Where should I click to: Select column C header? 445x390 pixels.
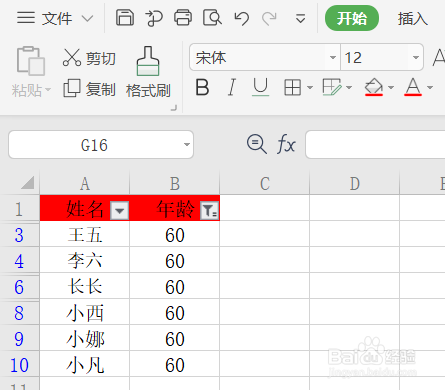point(265,183)
